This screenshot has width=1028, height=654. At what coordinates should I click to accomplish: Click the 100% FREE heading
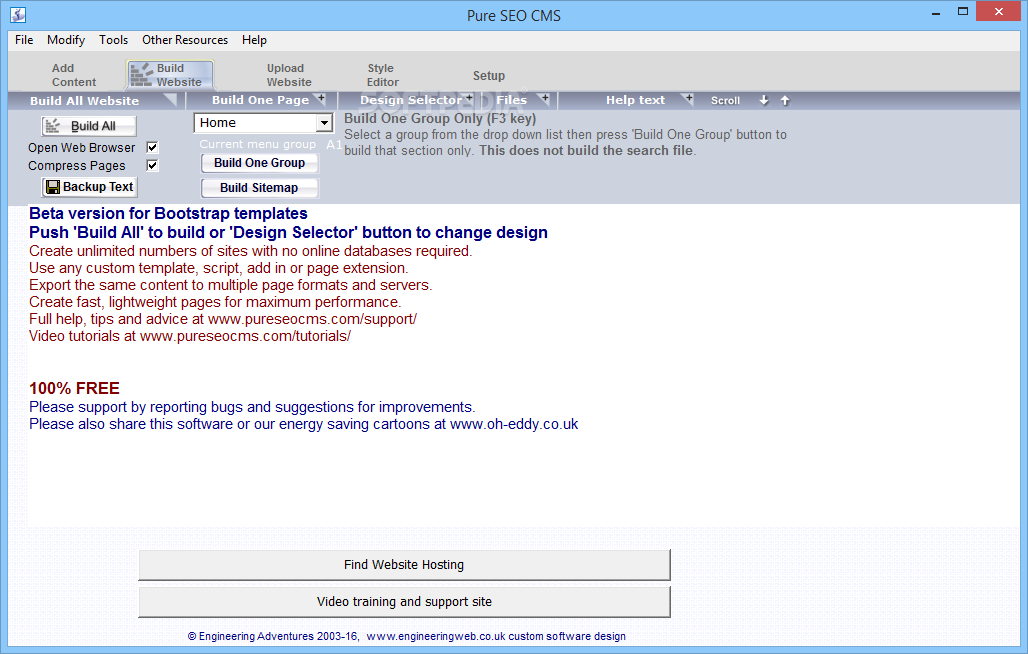(x=74, y=388)
